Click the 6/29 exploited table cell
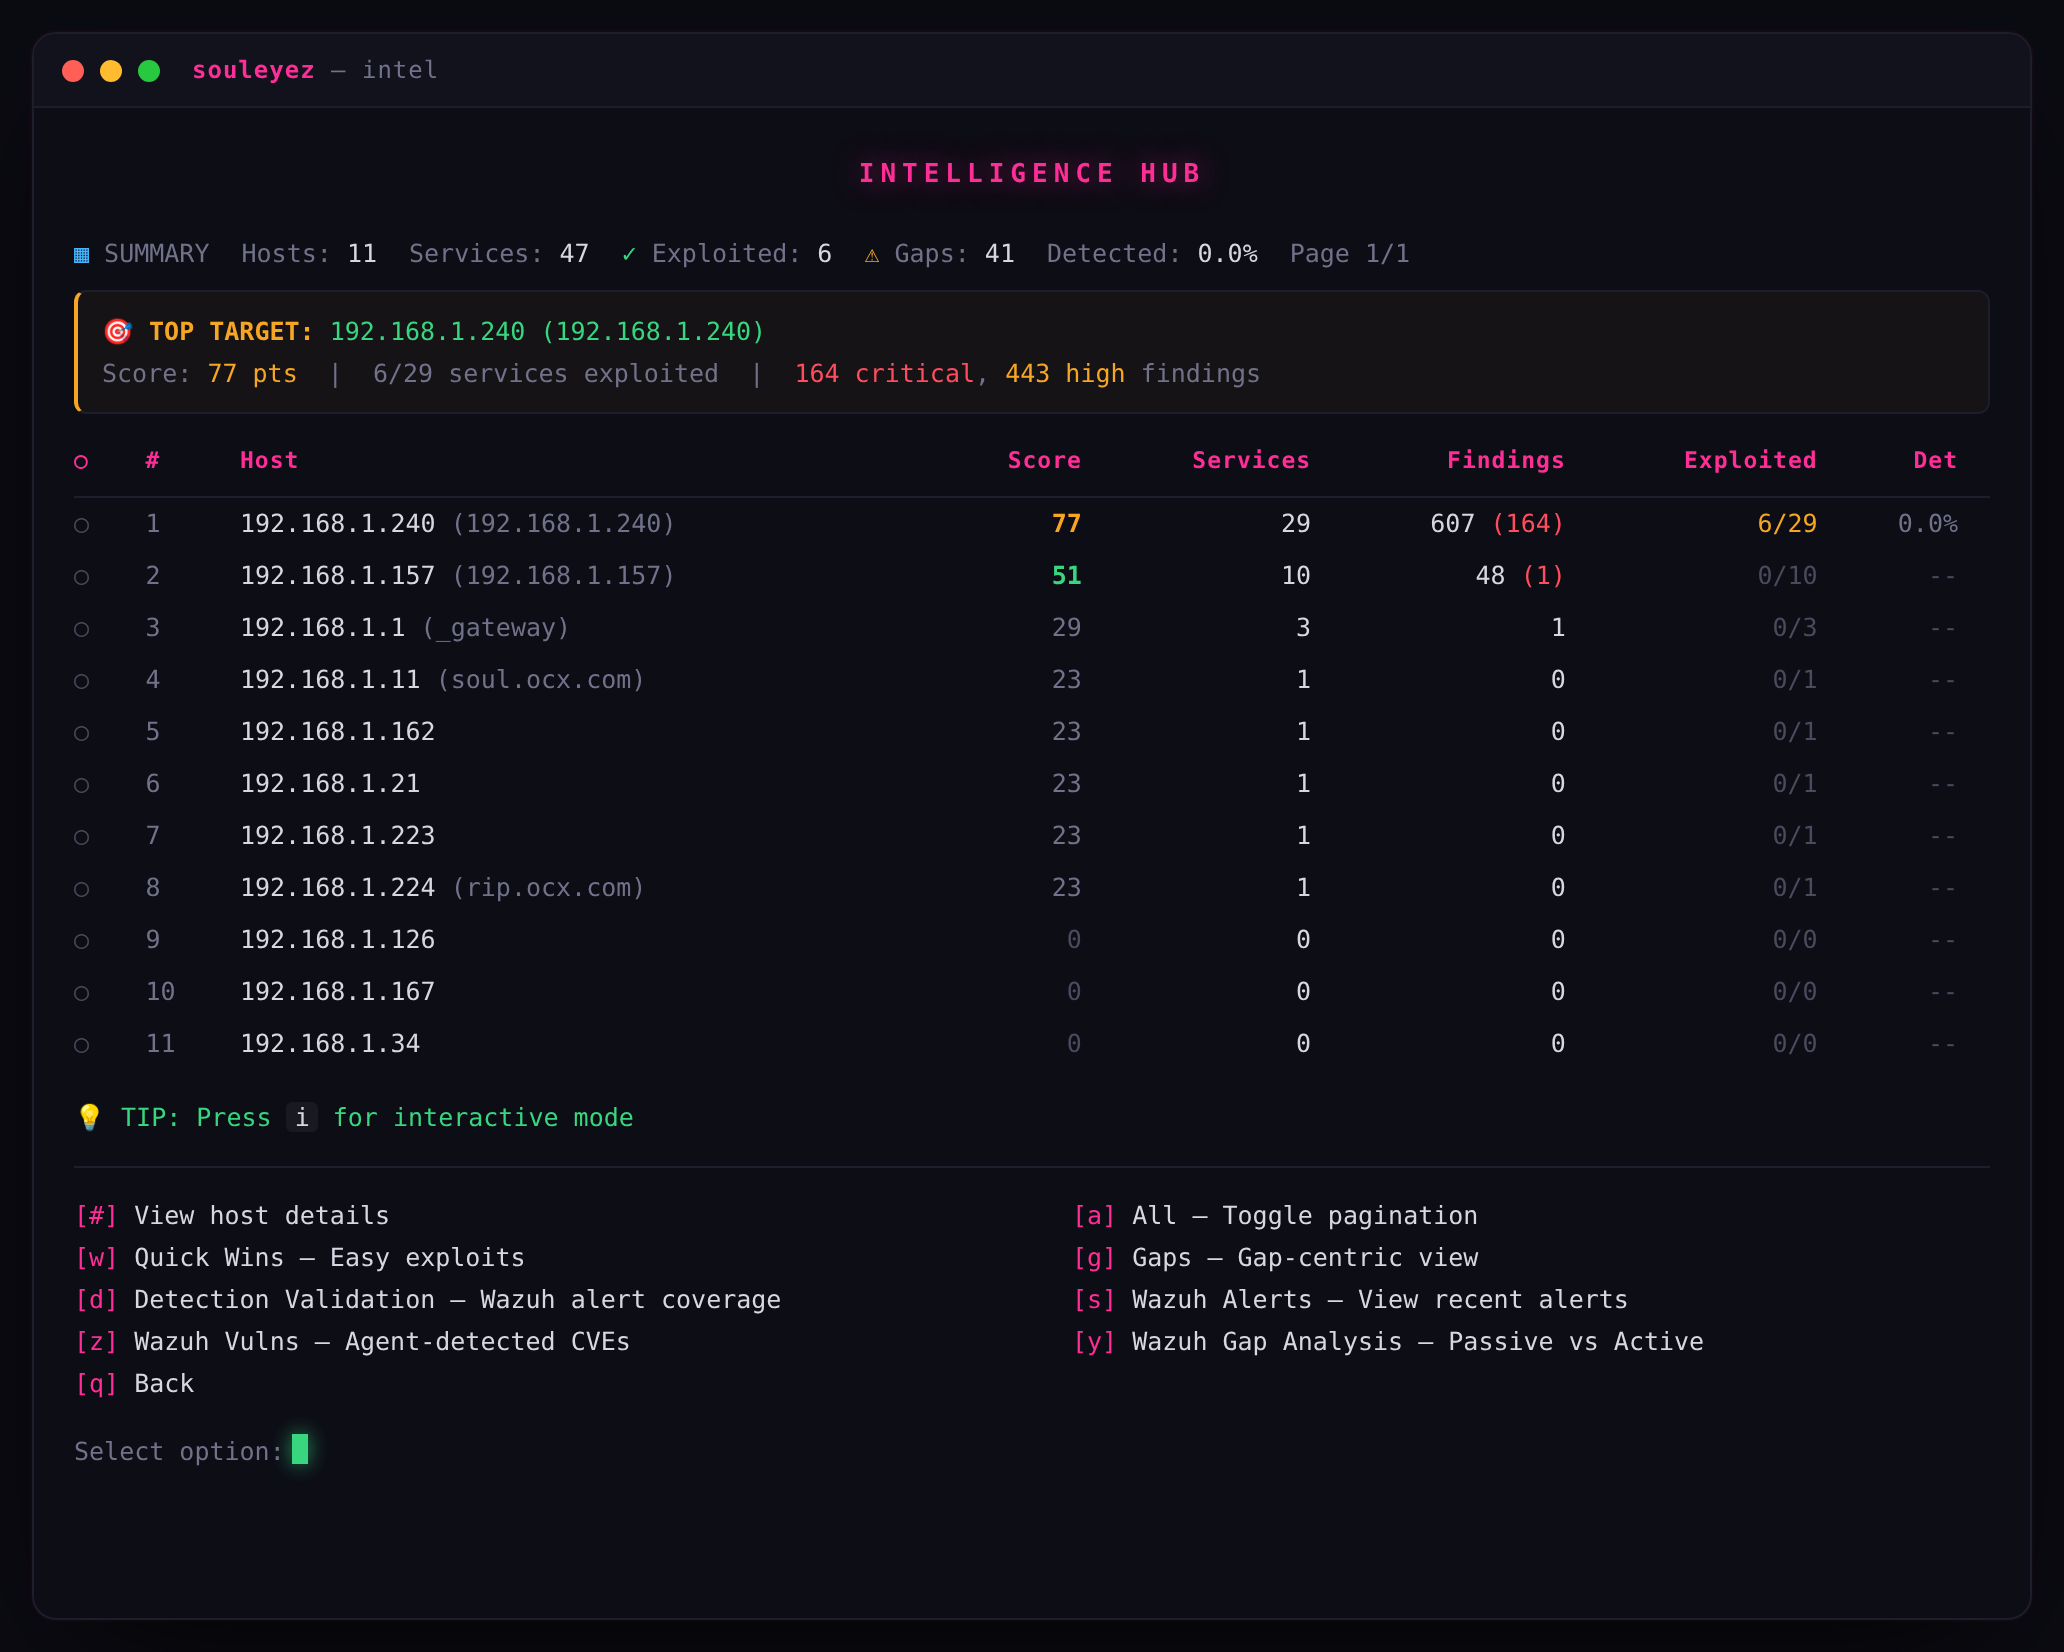The height and width of the screenshot is (1652, 2064). pos(1787,524)
